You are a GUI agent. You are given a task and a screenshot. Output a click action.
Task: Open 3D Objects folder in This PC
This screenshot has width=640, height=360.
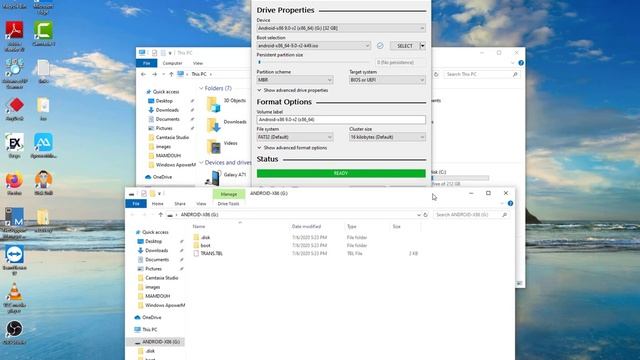[227, 104]
